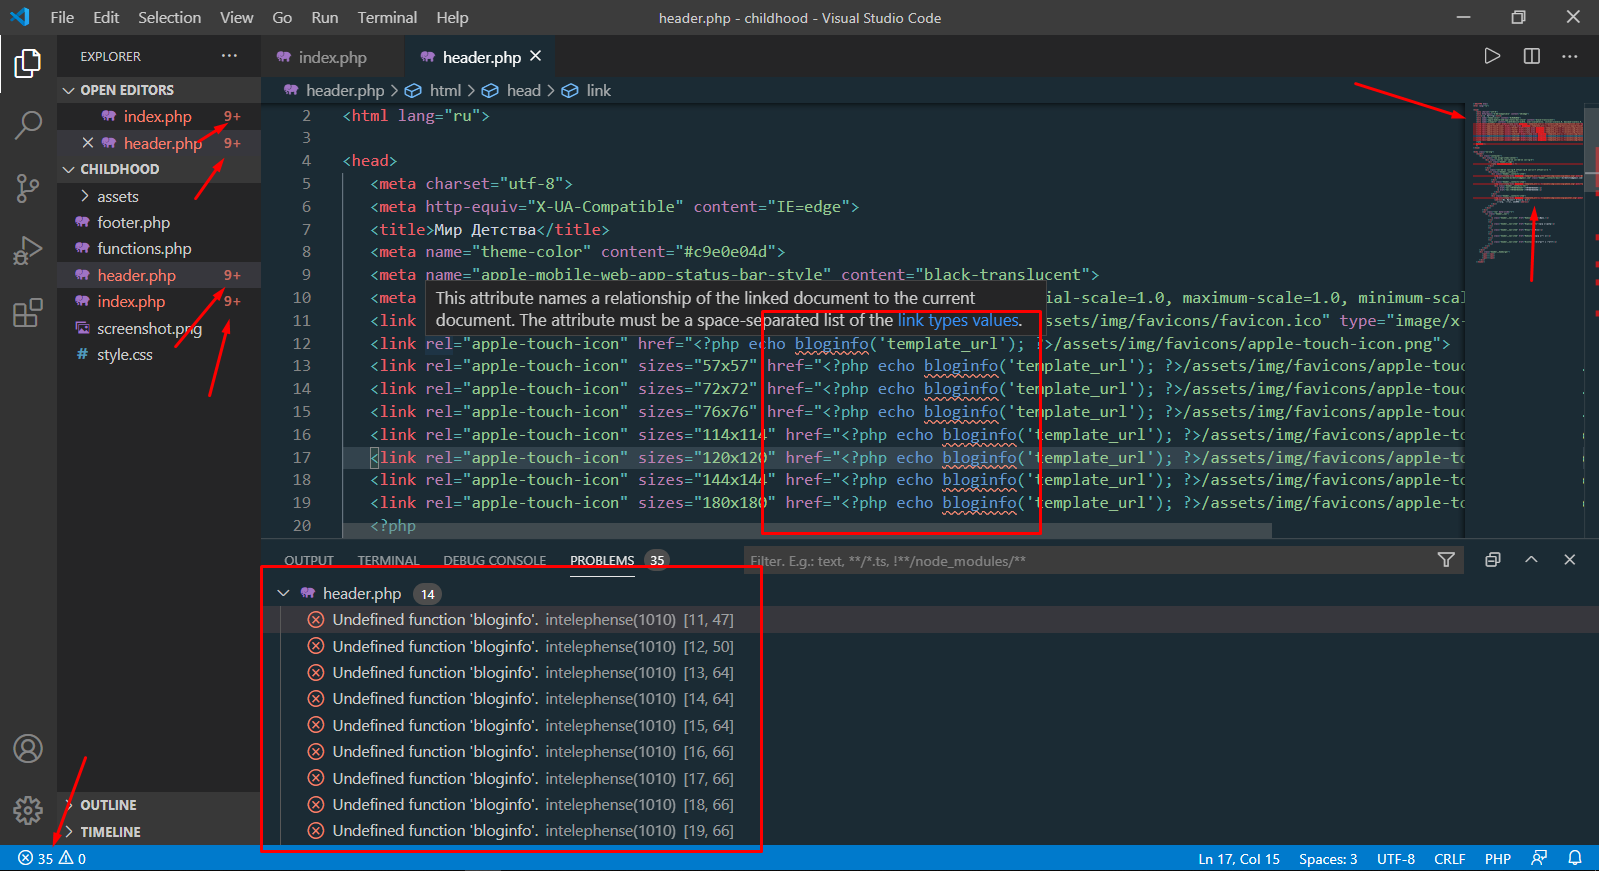Change line endings via CRLF

1449,858
